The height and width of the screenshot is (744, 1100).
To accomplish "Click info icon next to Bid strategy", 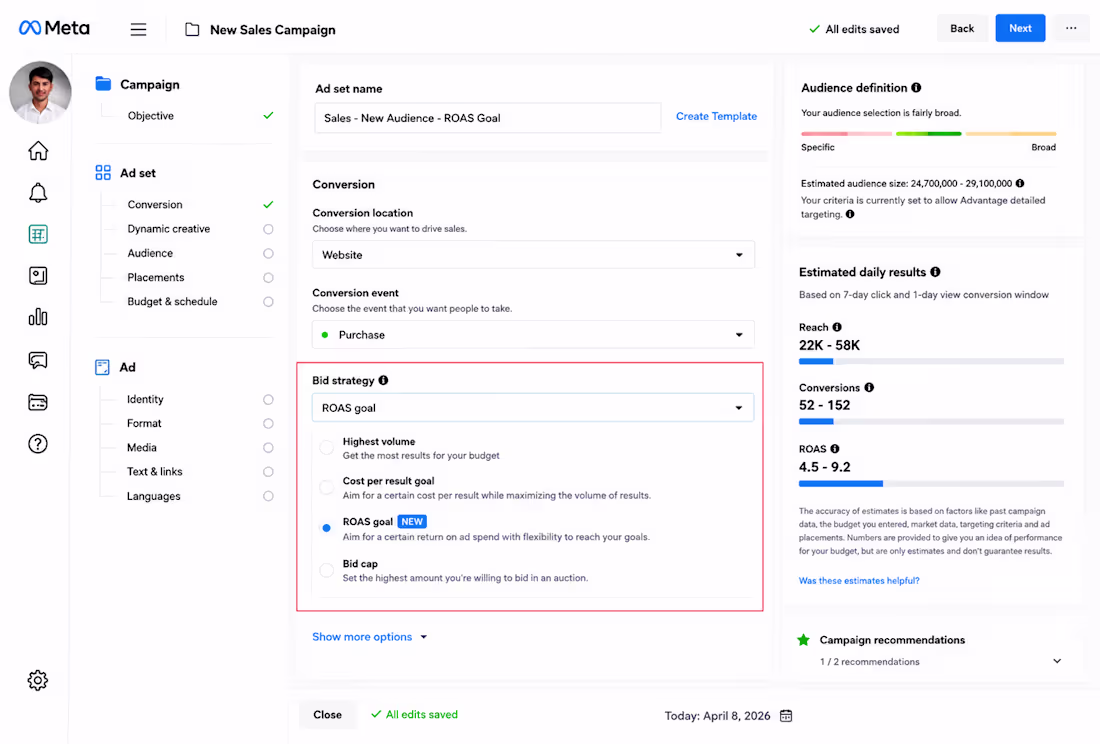I will pyautogui.click(x=383, y=380).
